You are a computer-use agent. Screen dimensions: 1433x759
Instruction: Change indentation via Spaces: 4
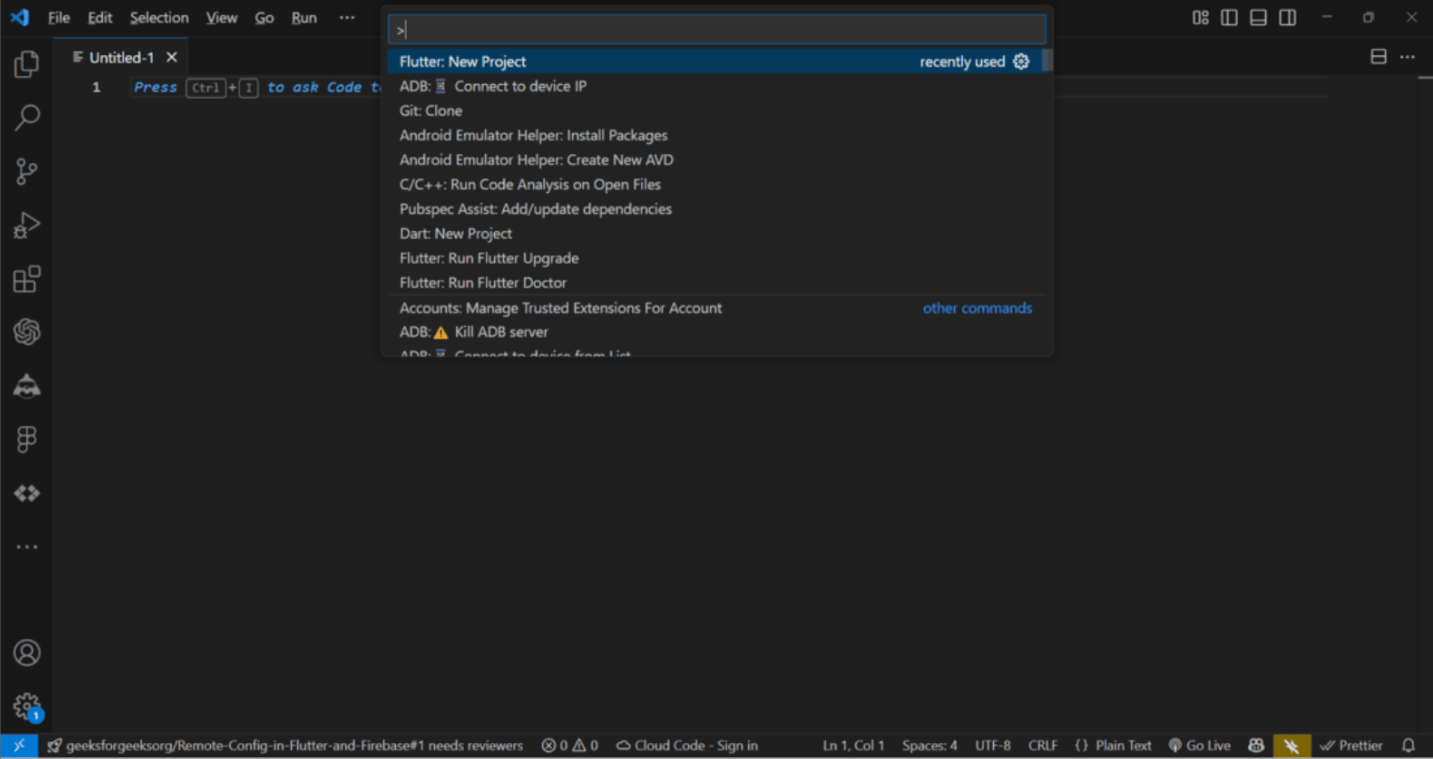[x=929, y=746]
